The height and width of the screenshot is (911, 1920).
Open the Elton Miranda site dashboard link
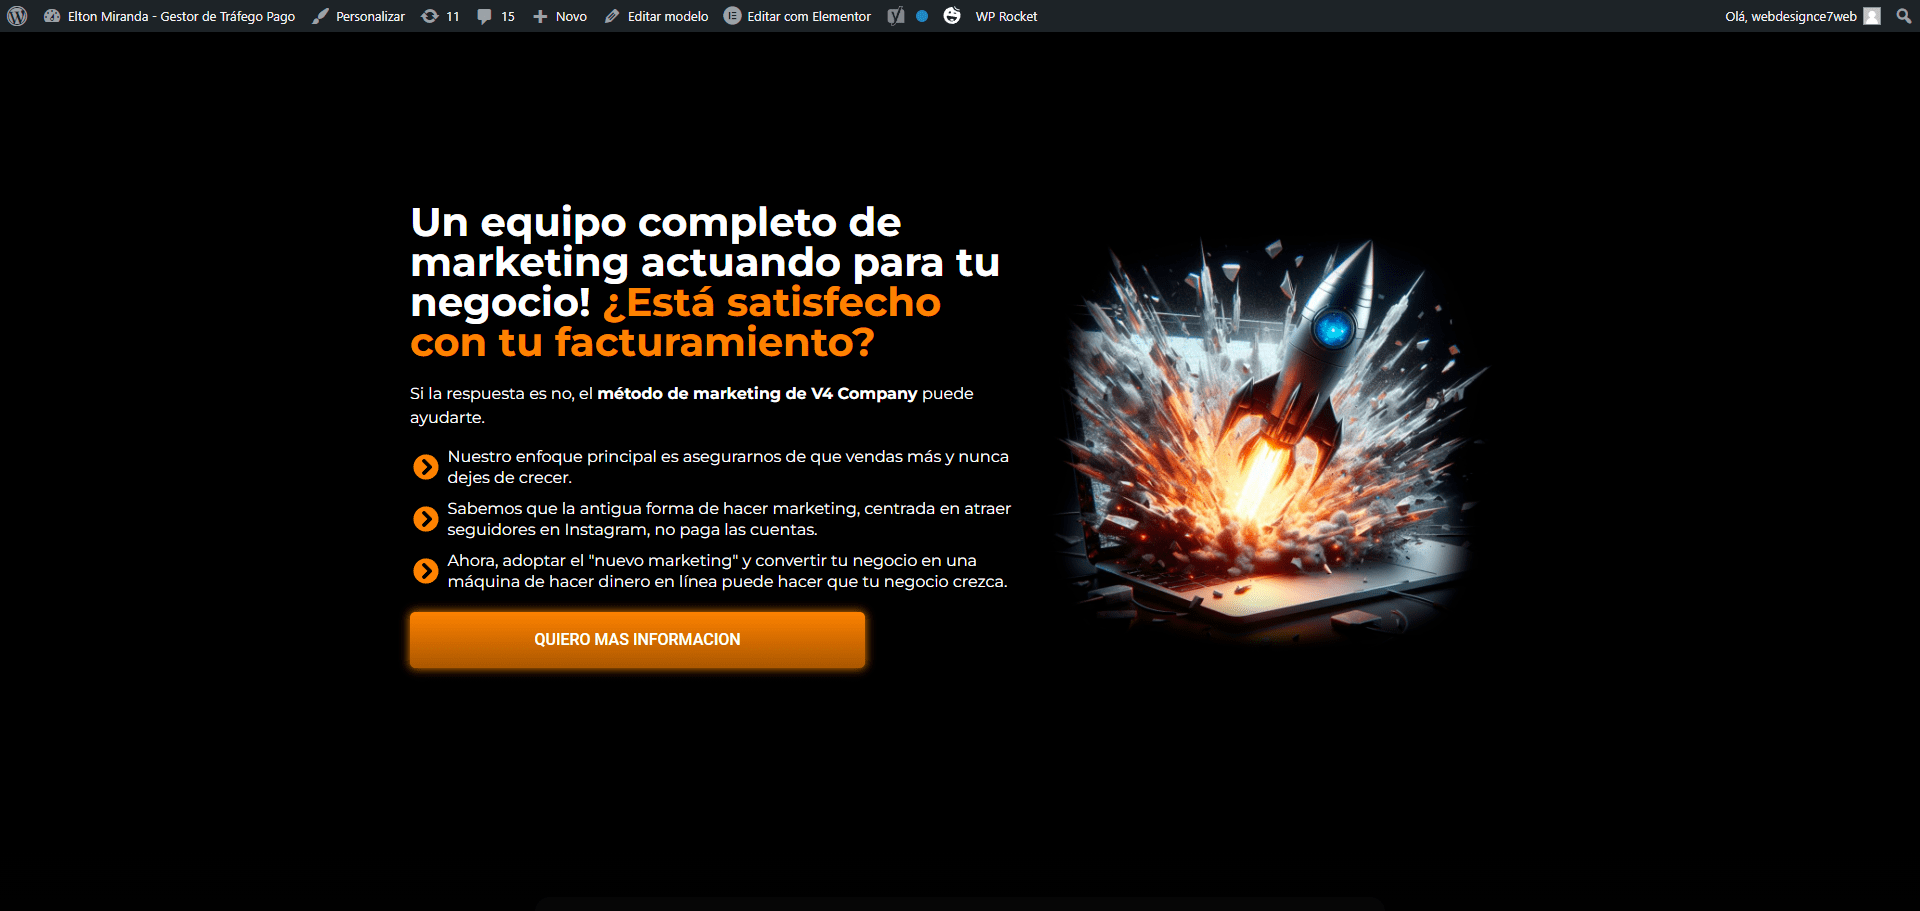(169, 16)
